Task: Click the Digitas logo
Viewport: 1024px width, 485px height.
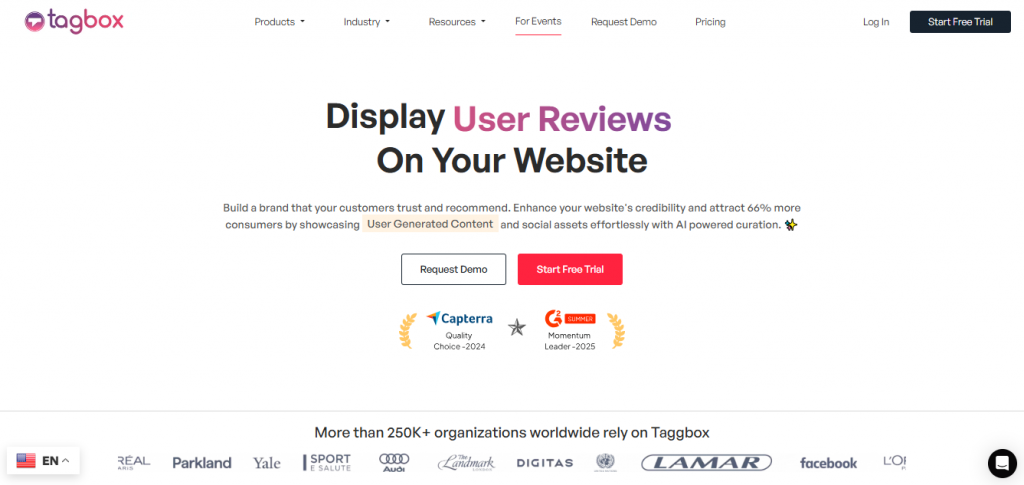Action: point(544,463)
